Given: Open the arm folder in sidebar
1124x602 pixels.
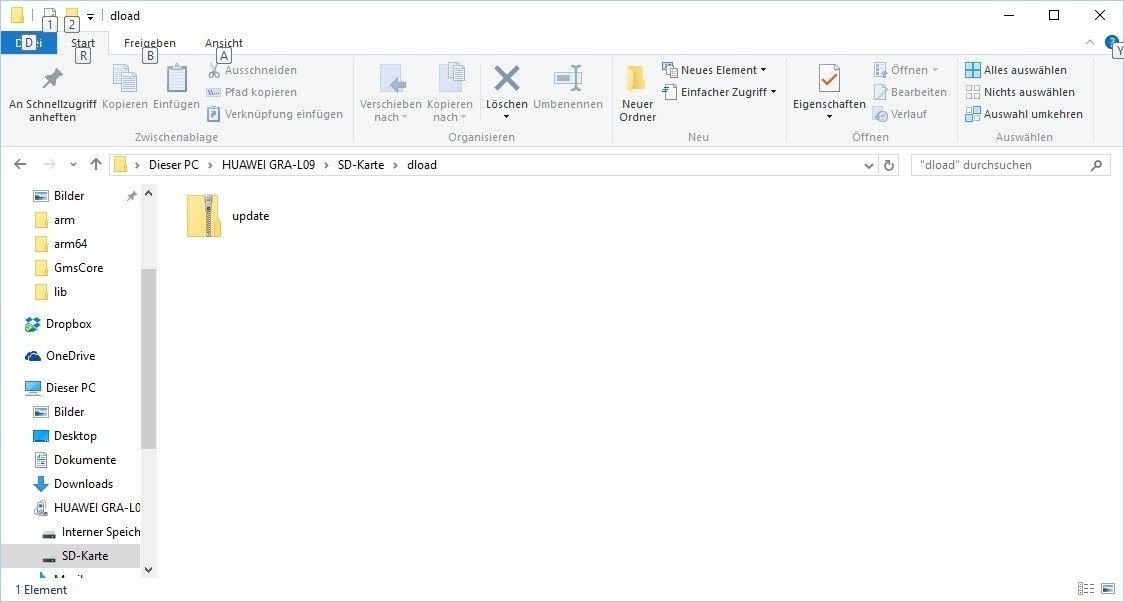Looking at the screenshot, I should click(54, 220).
